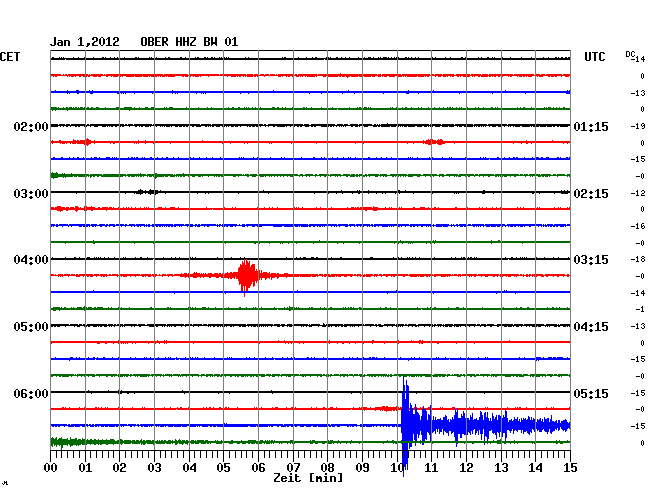Viewport: 650px width, 494px height.
Task: Click the DC offset value "-19"
Action: pyautogui.click(x=638, y=126)
